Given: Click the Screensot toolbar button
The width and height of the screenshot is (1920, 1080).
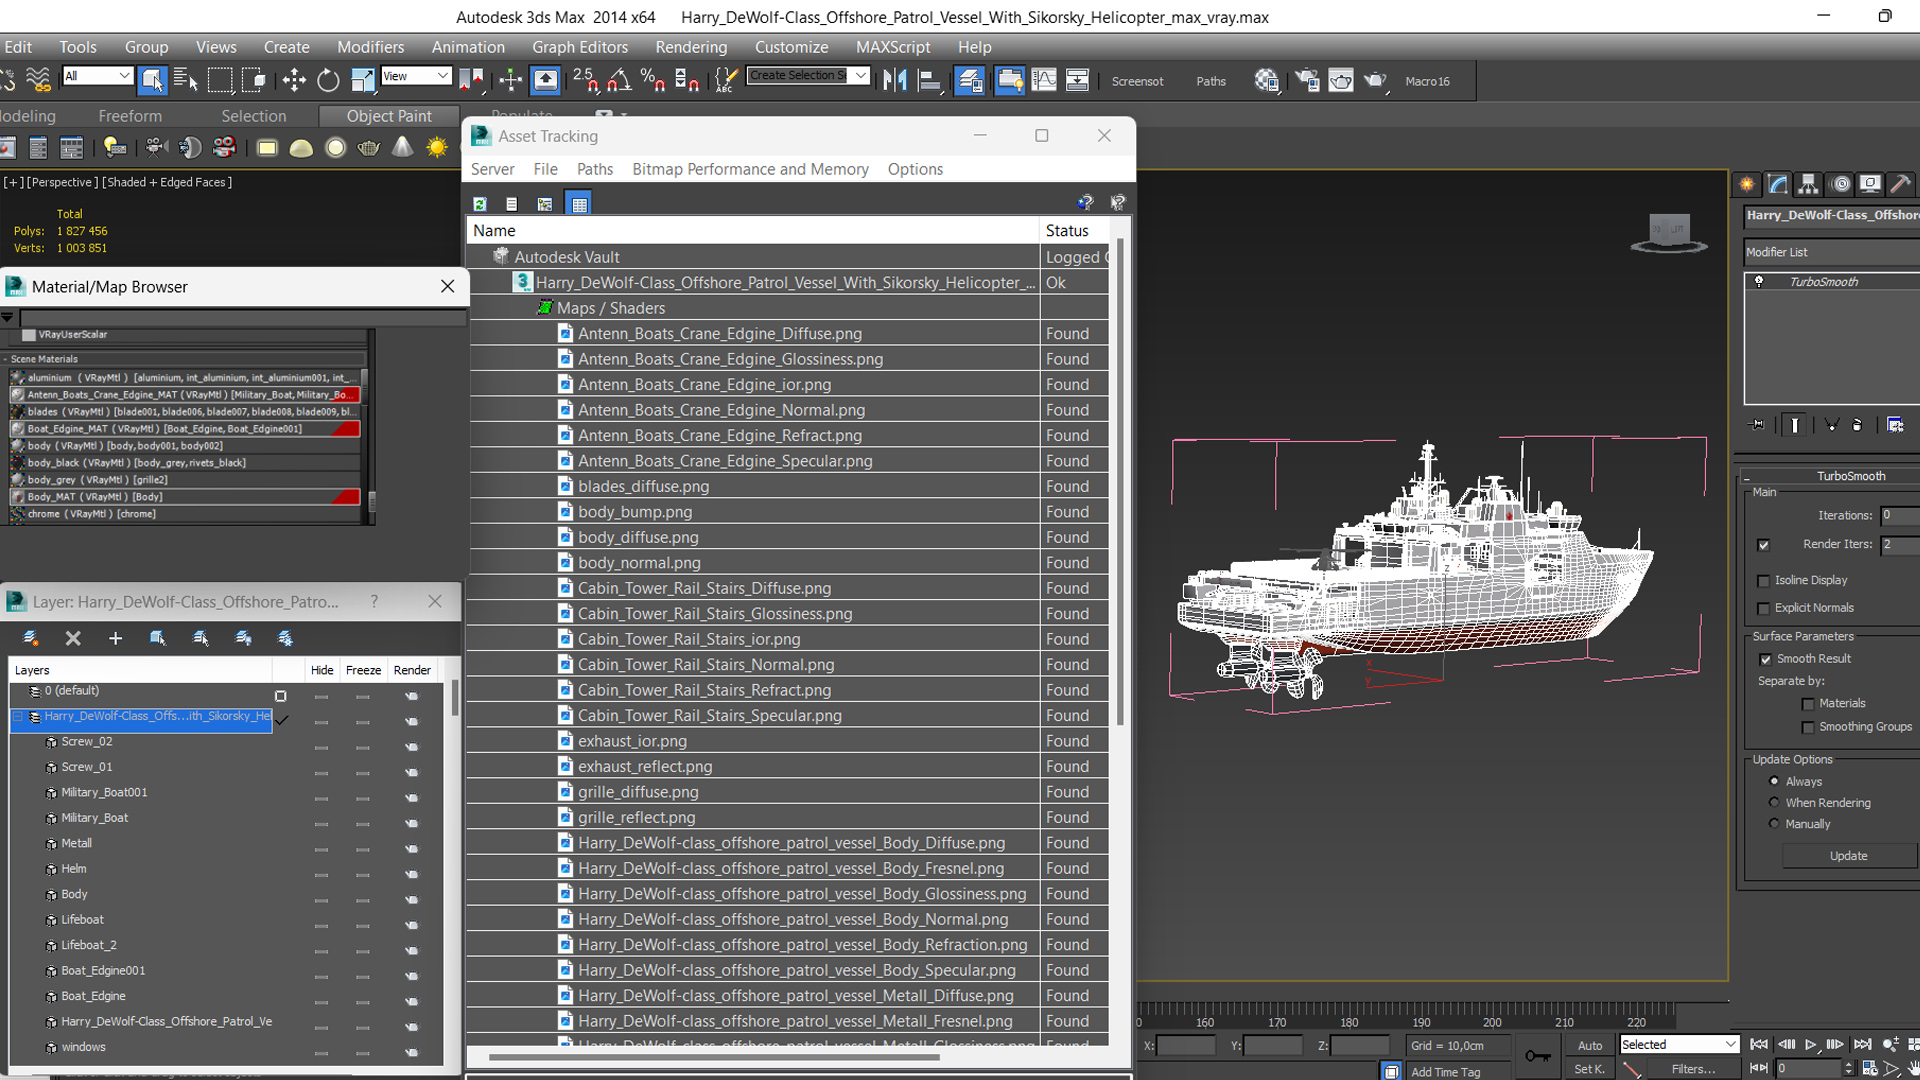Looking at the screenshot, I should point(1137,81).
